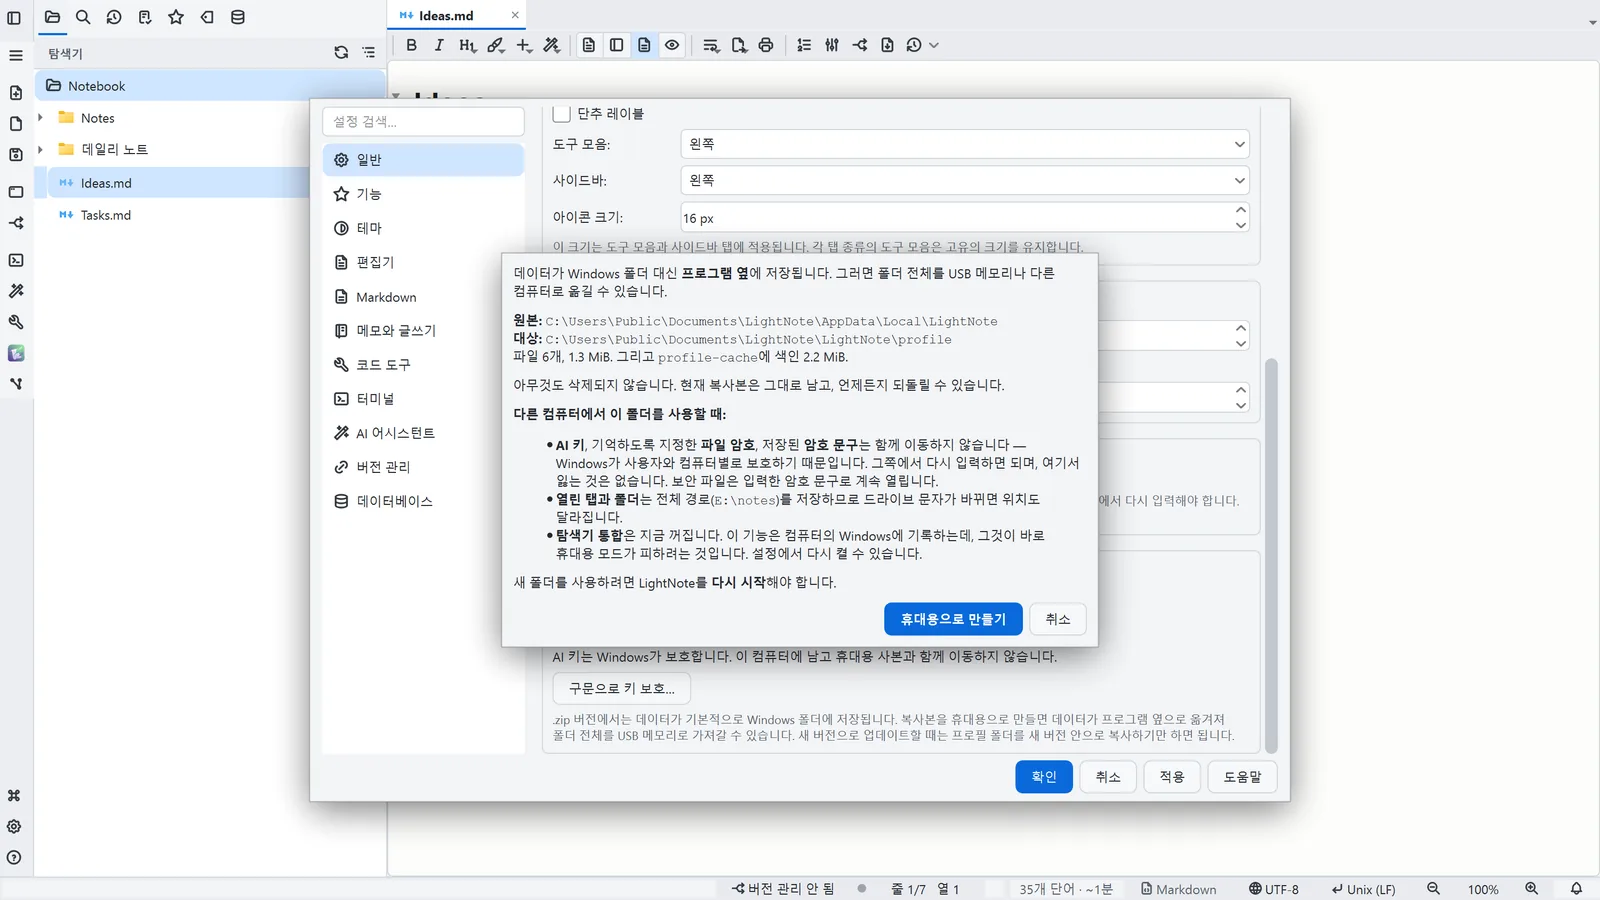Open the hamburger menu icon

coord(15,55)
